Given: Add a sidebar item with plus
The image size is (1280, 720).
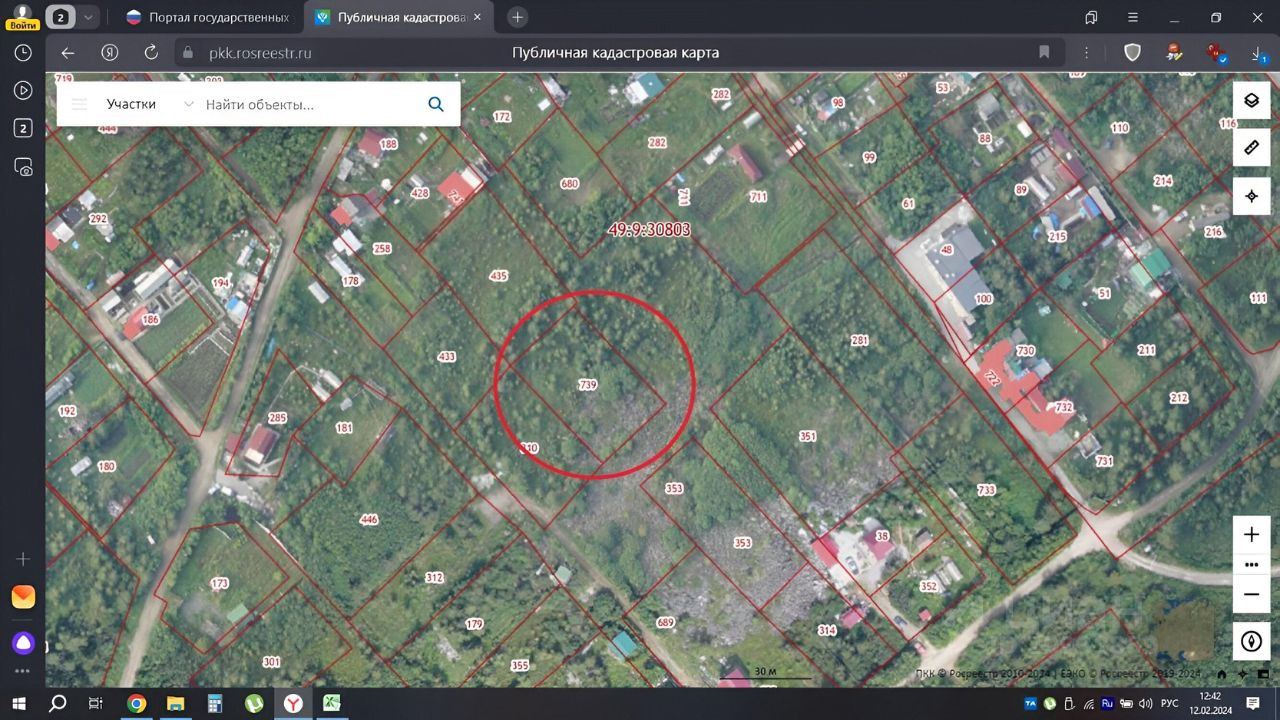Looking at the screenshot, I should click(22, 559).
